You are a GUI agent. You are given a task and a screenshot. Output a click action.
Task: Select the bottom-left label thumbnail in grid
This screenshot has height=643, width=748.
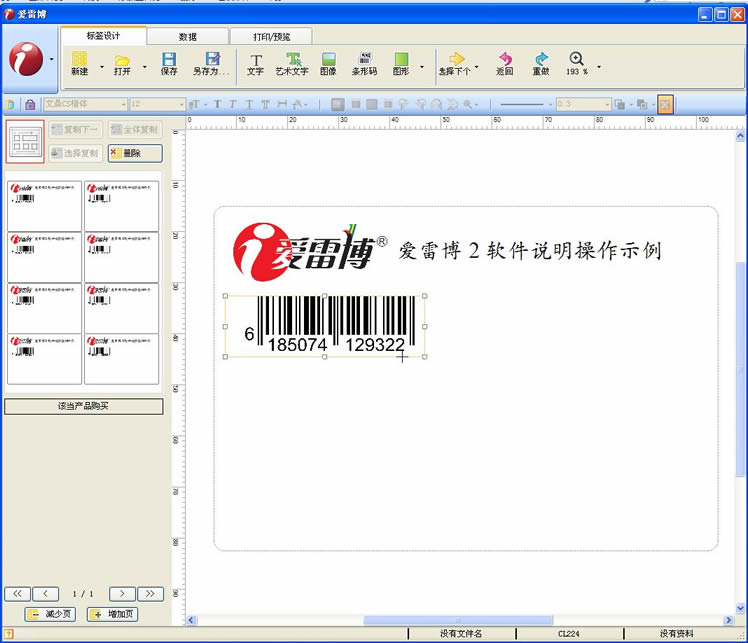(44, 359)
